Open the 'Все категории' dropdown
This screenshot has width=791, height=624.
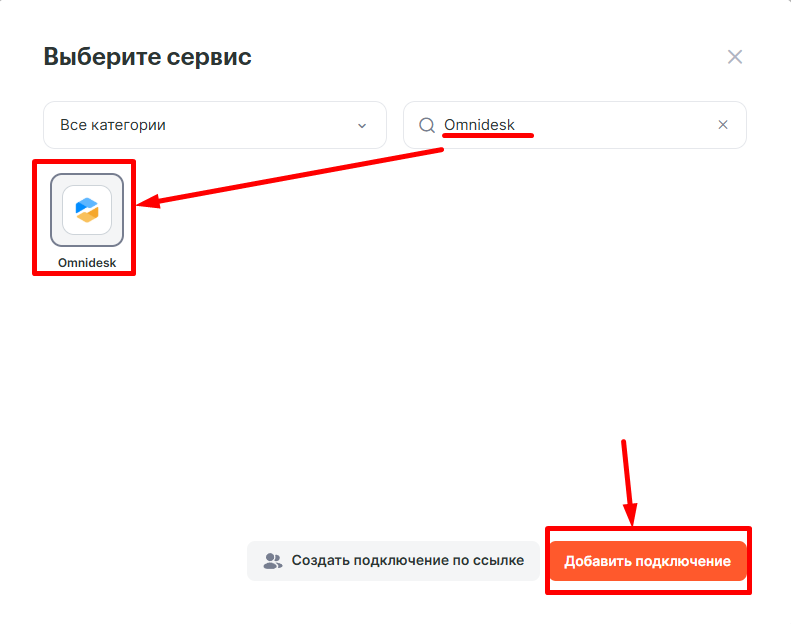(x=214, y=125)
